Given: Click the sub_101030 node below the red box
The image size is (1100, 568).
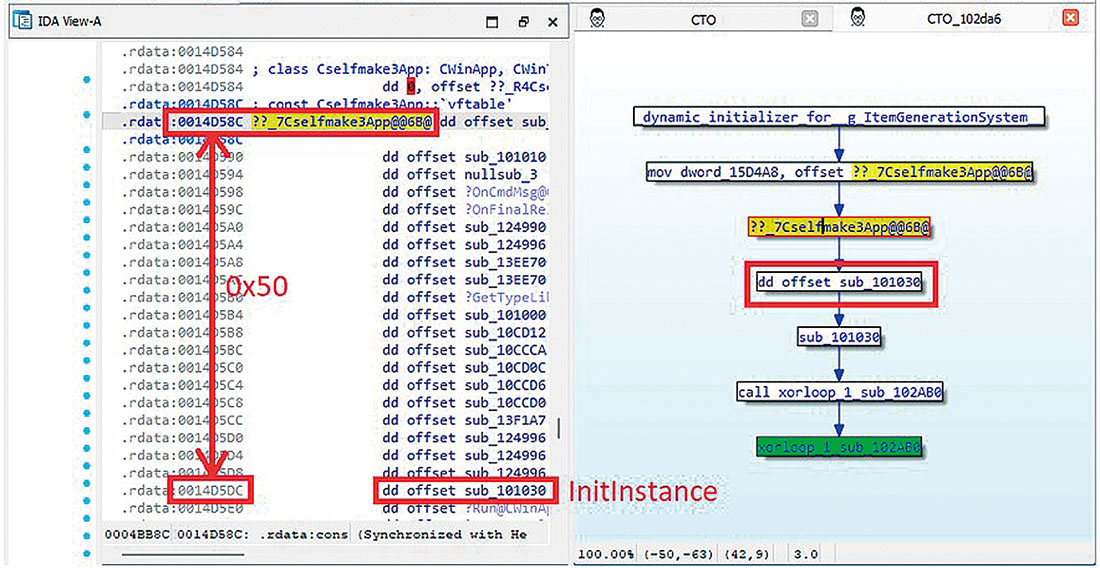Looking at the screenshot, I should click(839, 337).
